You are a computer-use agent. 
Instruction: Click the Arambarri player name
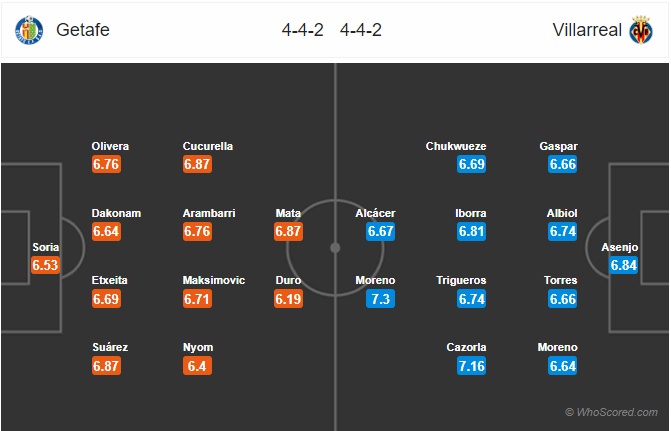point(209,213)
